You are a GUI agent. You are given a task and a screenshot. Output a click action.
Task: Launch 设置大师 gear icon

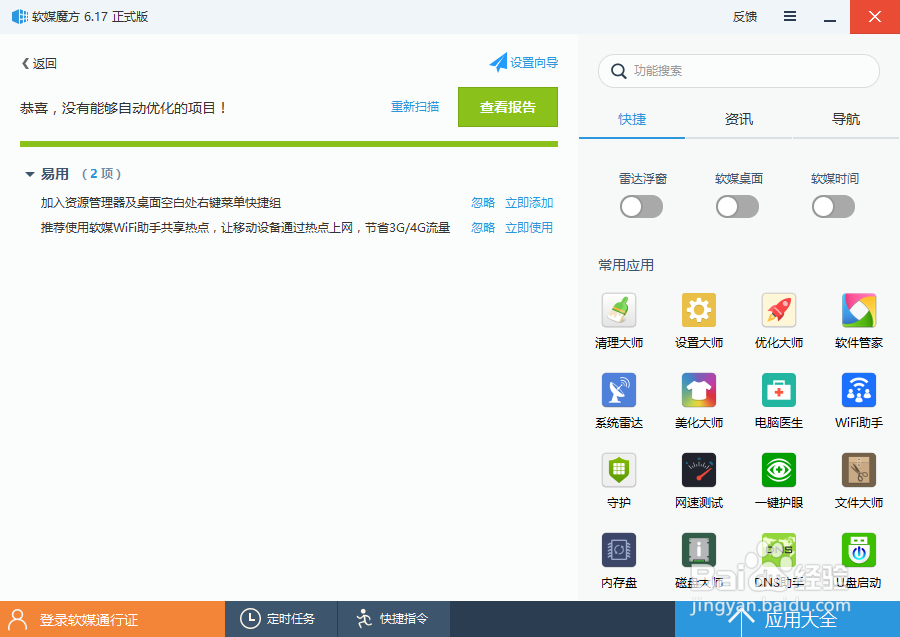[699, 310]
